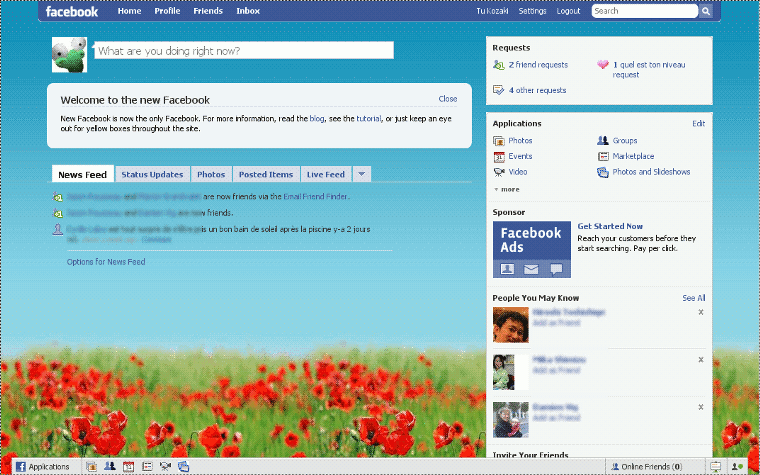Dismiss second People You May Know suggestion
Viewport: 760px width, 475px height.
701,360
